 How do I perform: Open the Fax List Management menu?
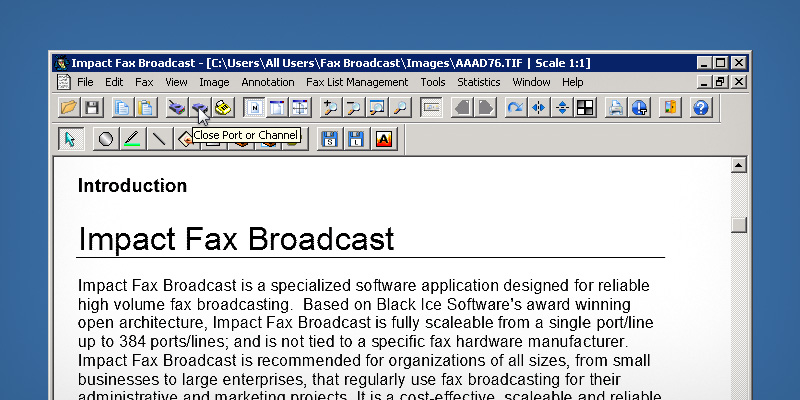357,82
